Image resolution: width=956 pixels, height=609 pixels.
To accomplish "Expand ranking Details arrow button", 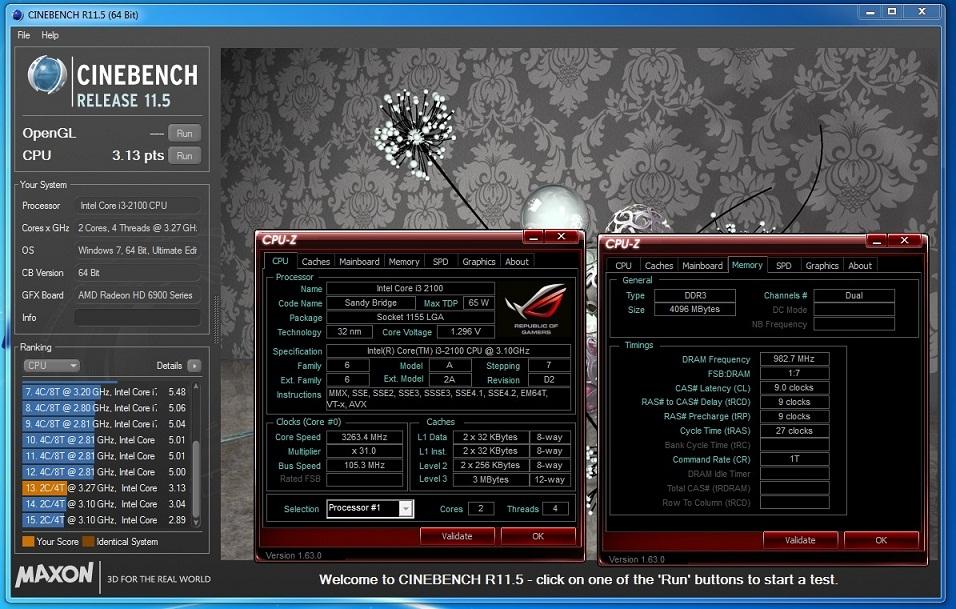I will pos(194,366).
